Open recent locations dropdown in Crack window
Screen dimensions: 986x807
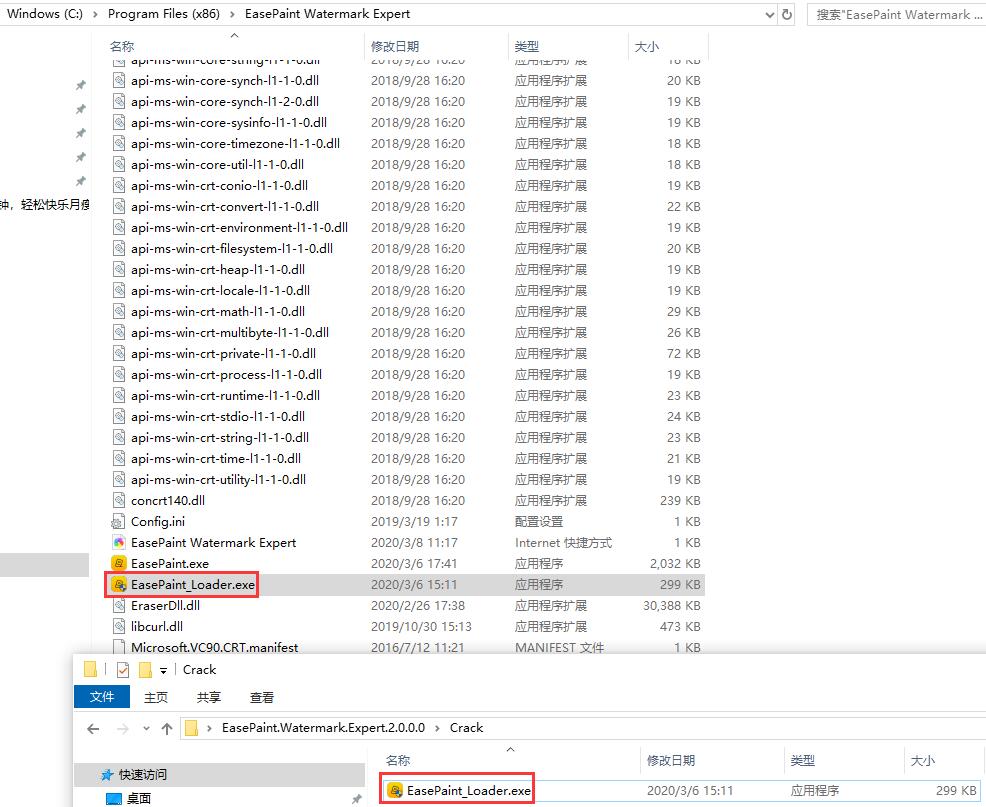tap(146, 728)
